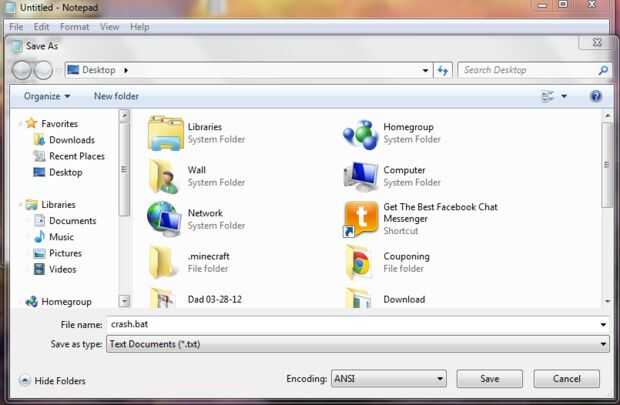The height and width of the screenshot is (405, 620).
Task: Click the refresh arrows button
Action: (x=442, y=70)
